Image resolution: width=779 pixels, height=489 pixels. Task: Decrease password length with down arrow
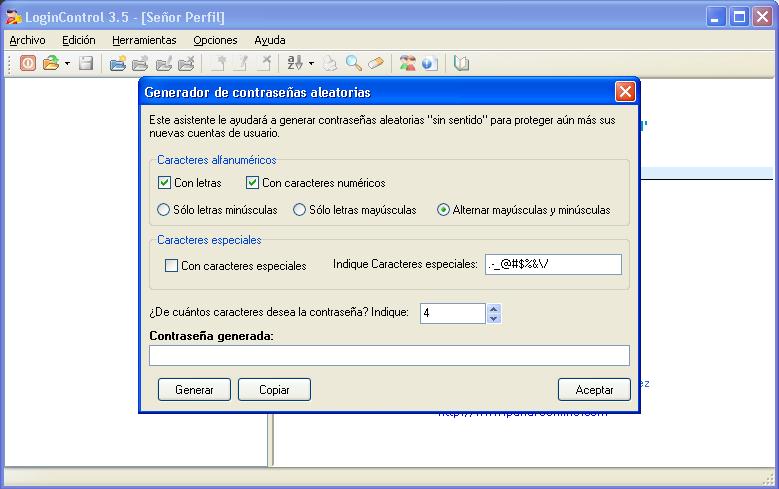click(x=493, y=319)
